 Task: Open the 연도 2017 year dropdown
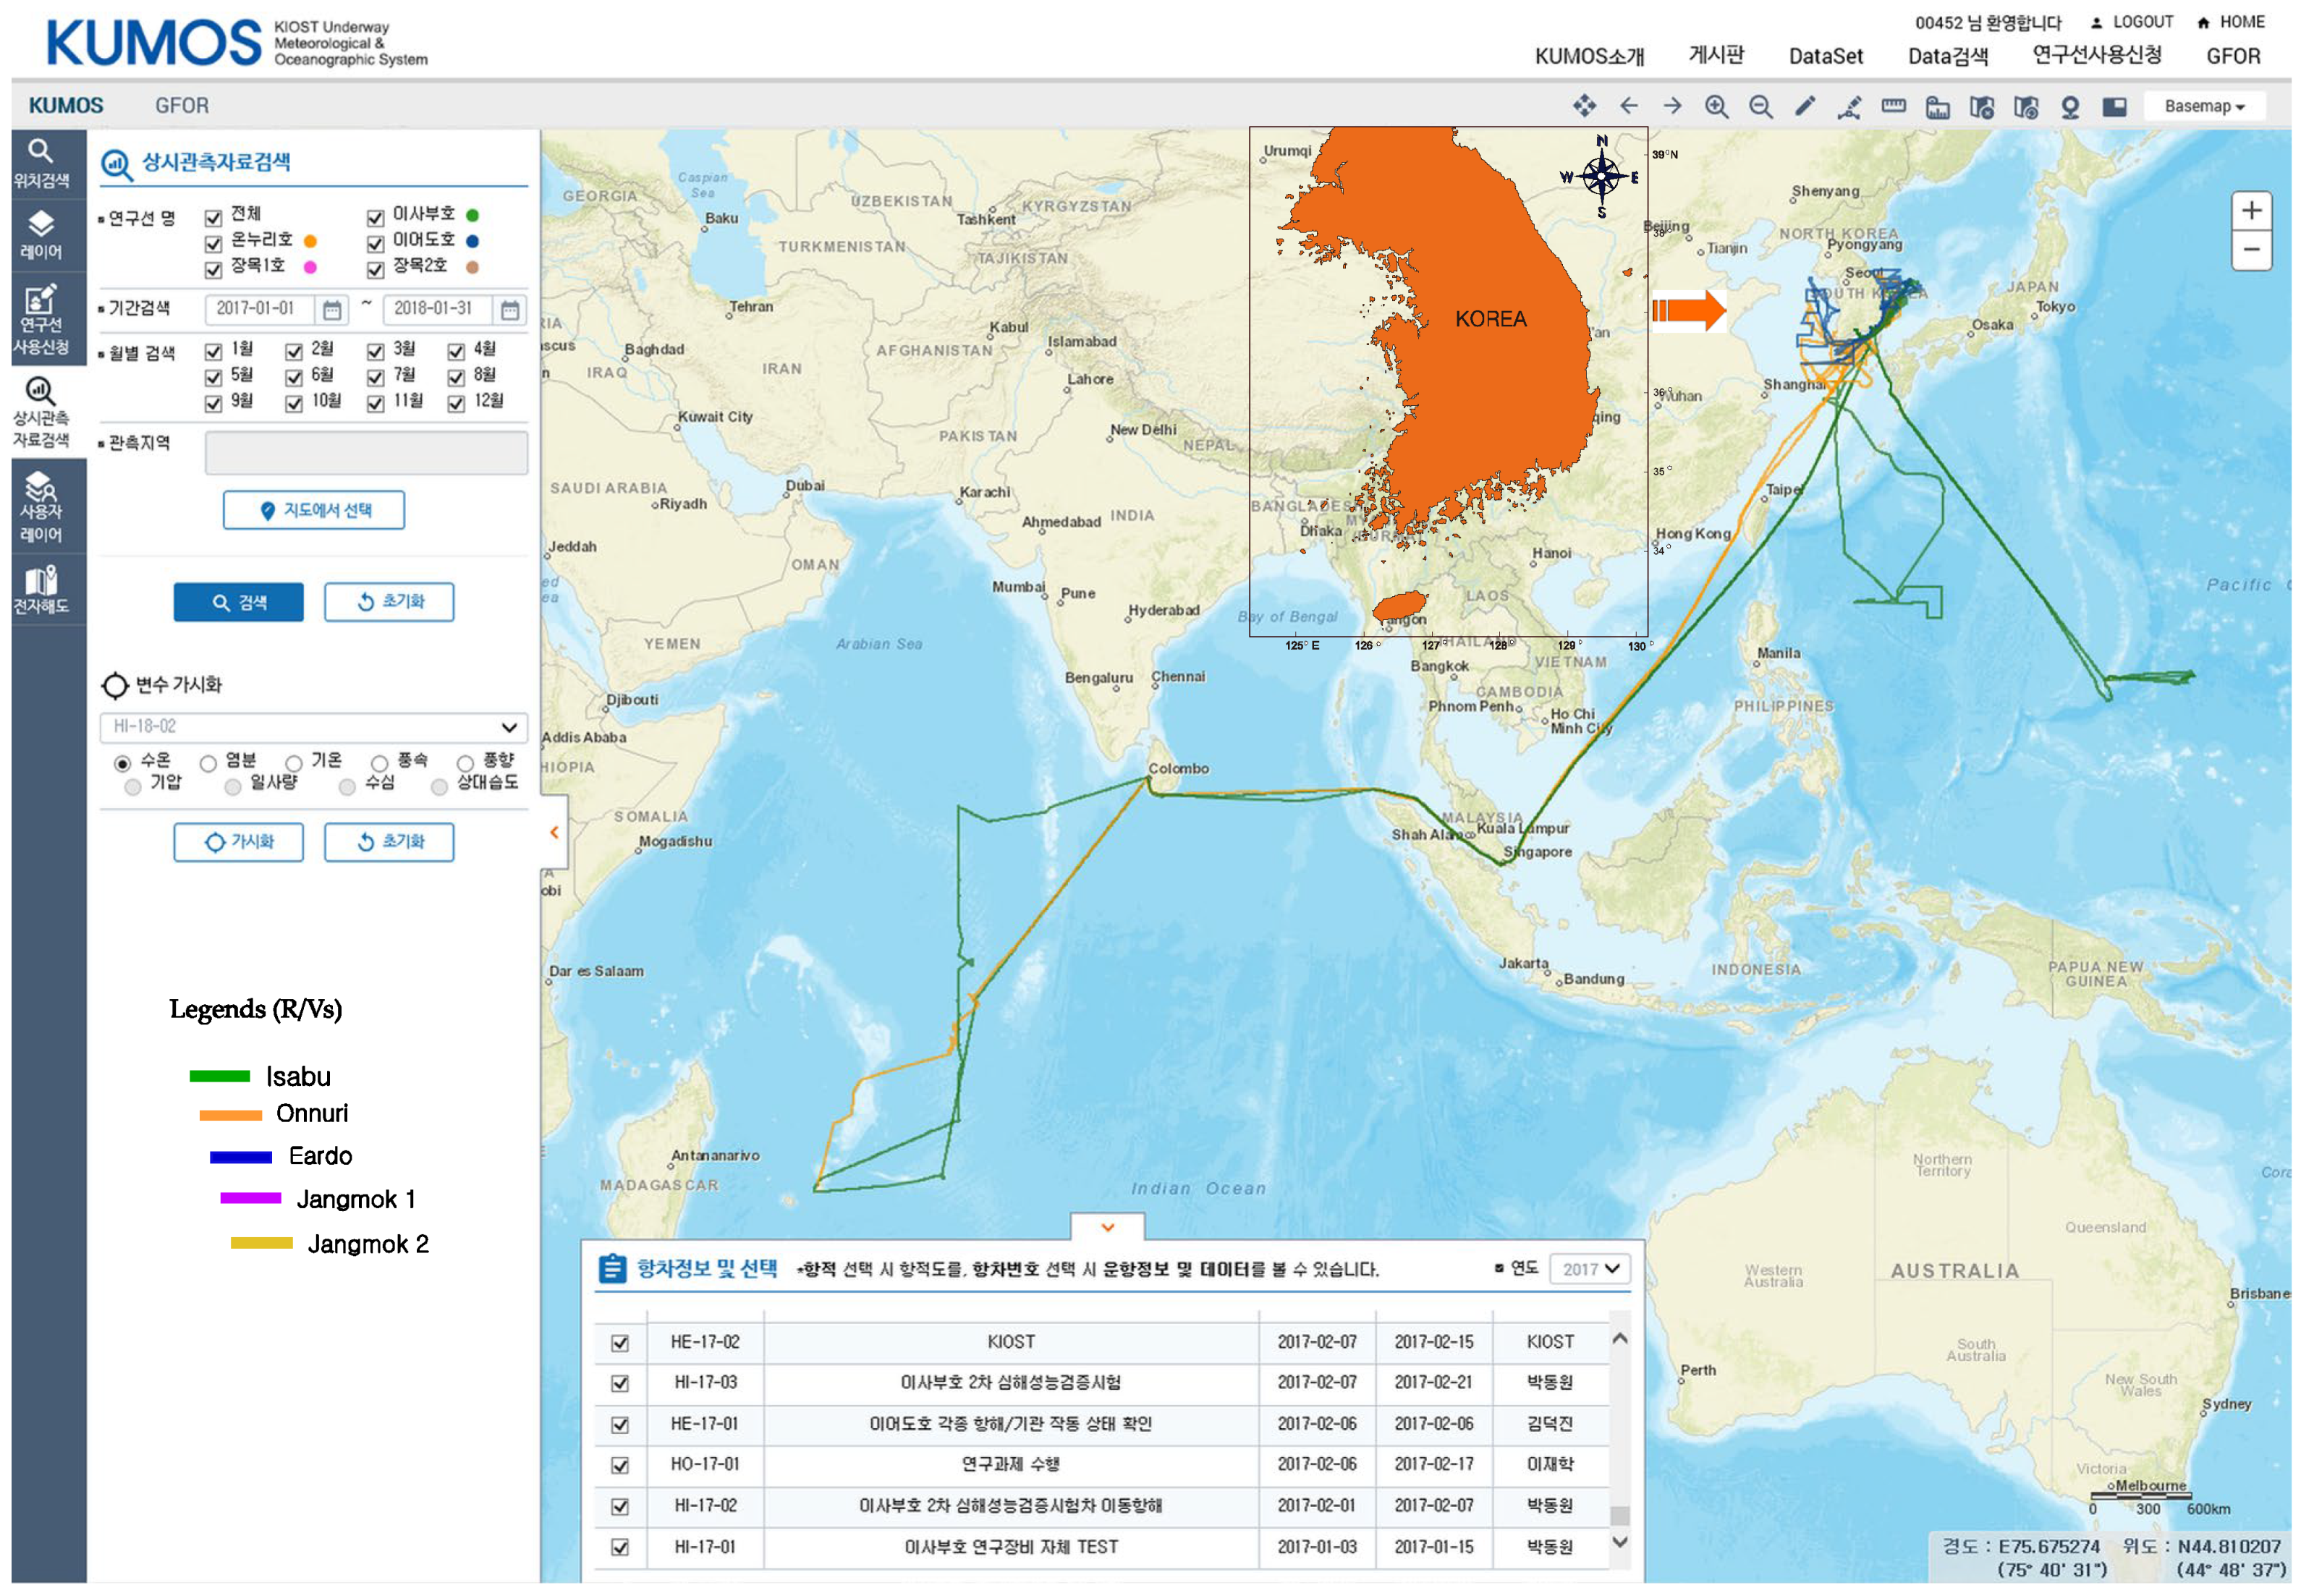1590,1269
